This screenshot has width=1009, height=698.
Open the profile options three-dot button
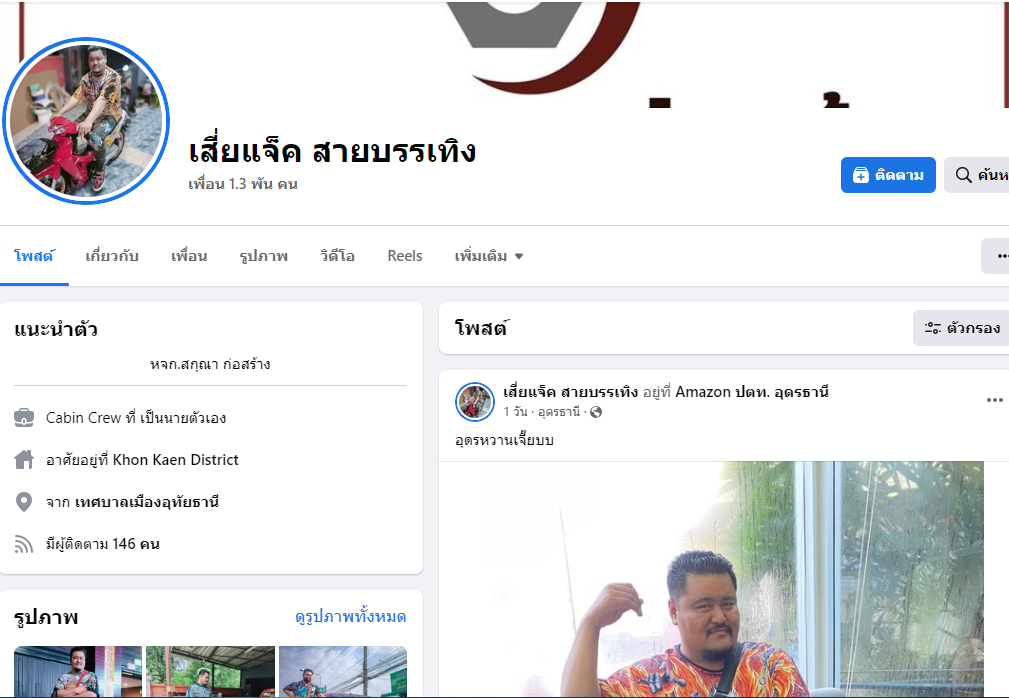pyautogui.click(x=996, y=256)
